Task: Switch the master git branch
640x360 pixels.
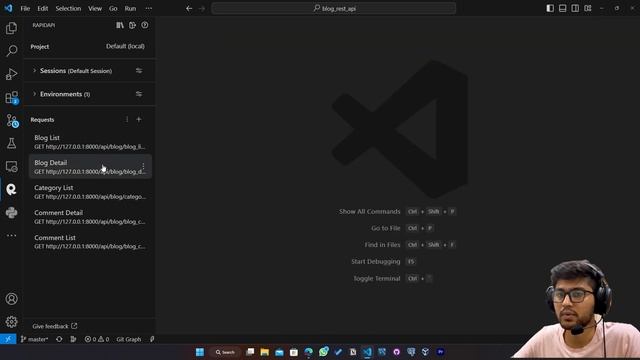Action: pos(34,339)
